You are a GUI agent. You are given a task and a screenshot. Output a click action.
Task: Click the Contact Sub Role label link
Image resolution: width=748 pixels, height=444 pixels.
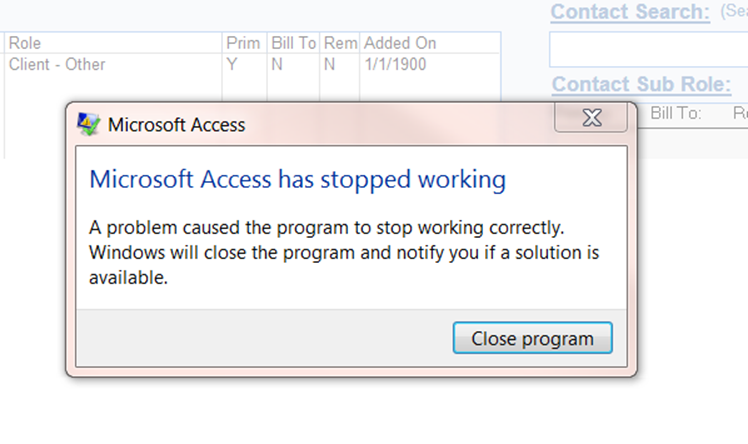pos(641,84)
